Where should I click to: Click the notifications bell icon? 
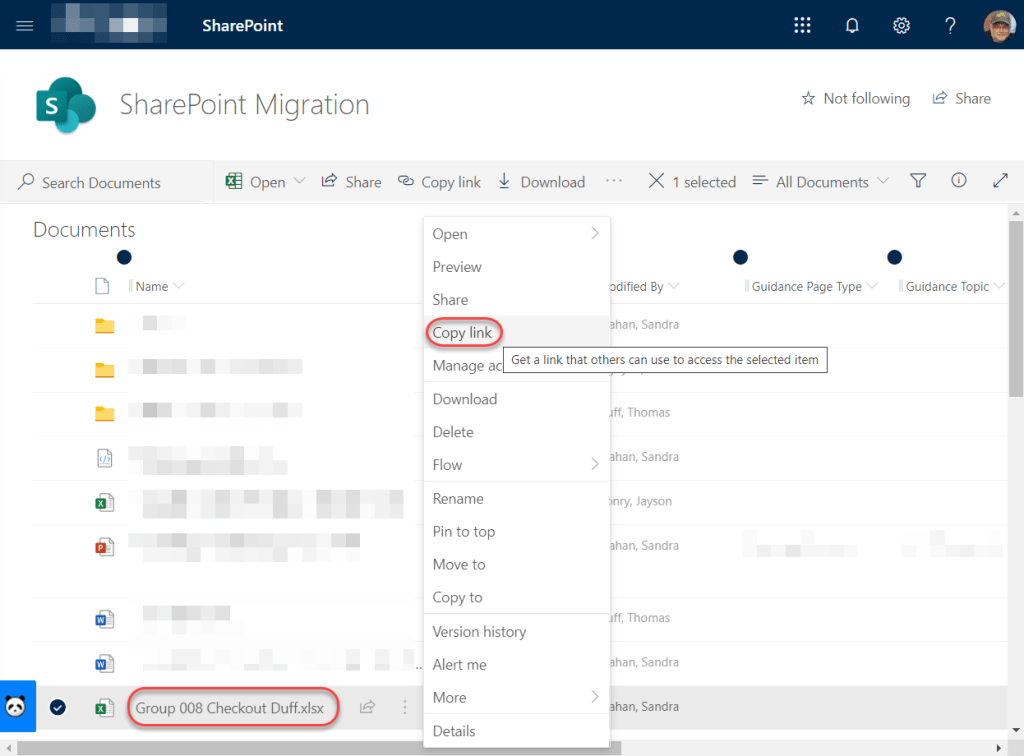click(x=851, y=25)
